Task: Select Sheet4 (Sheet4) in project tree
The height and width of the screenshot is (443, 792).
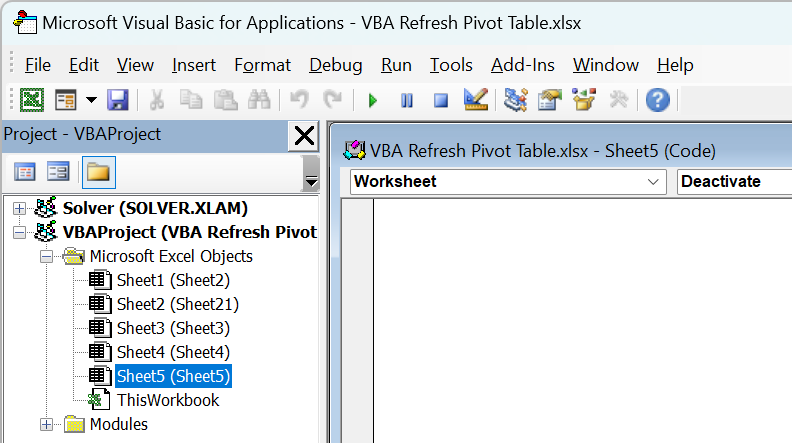Action: (173, 353)
